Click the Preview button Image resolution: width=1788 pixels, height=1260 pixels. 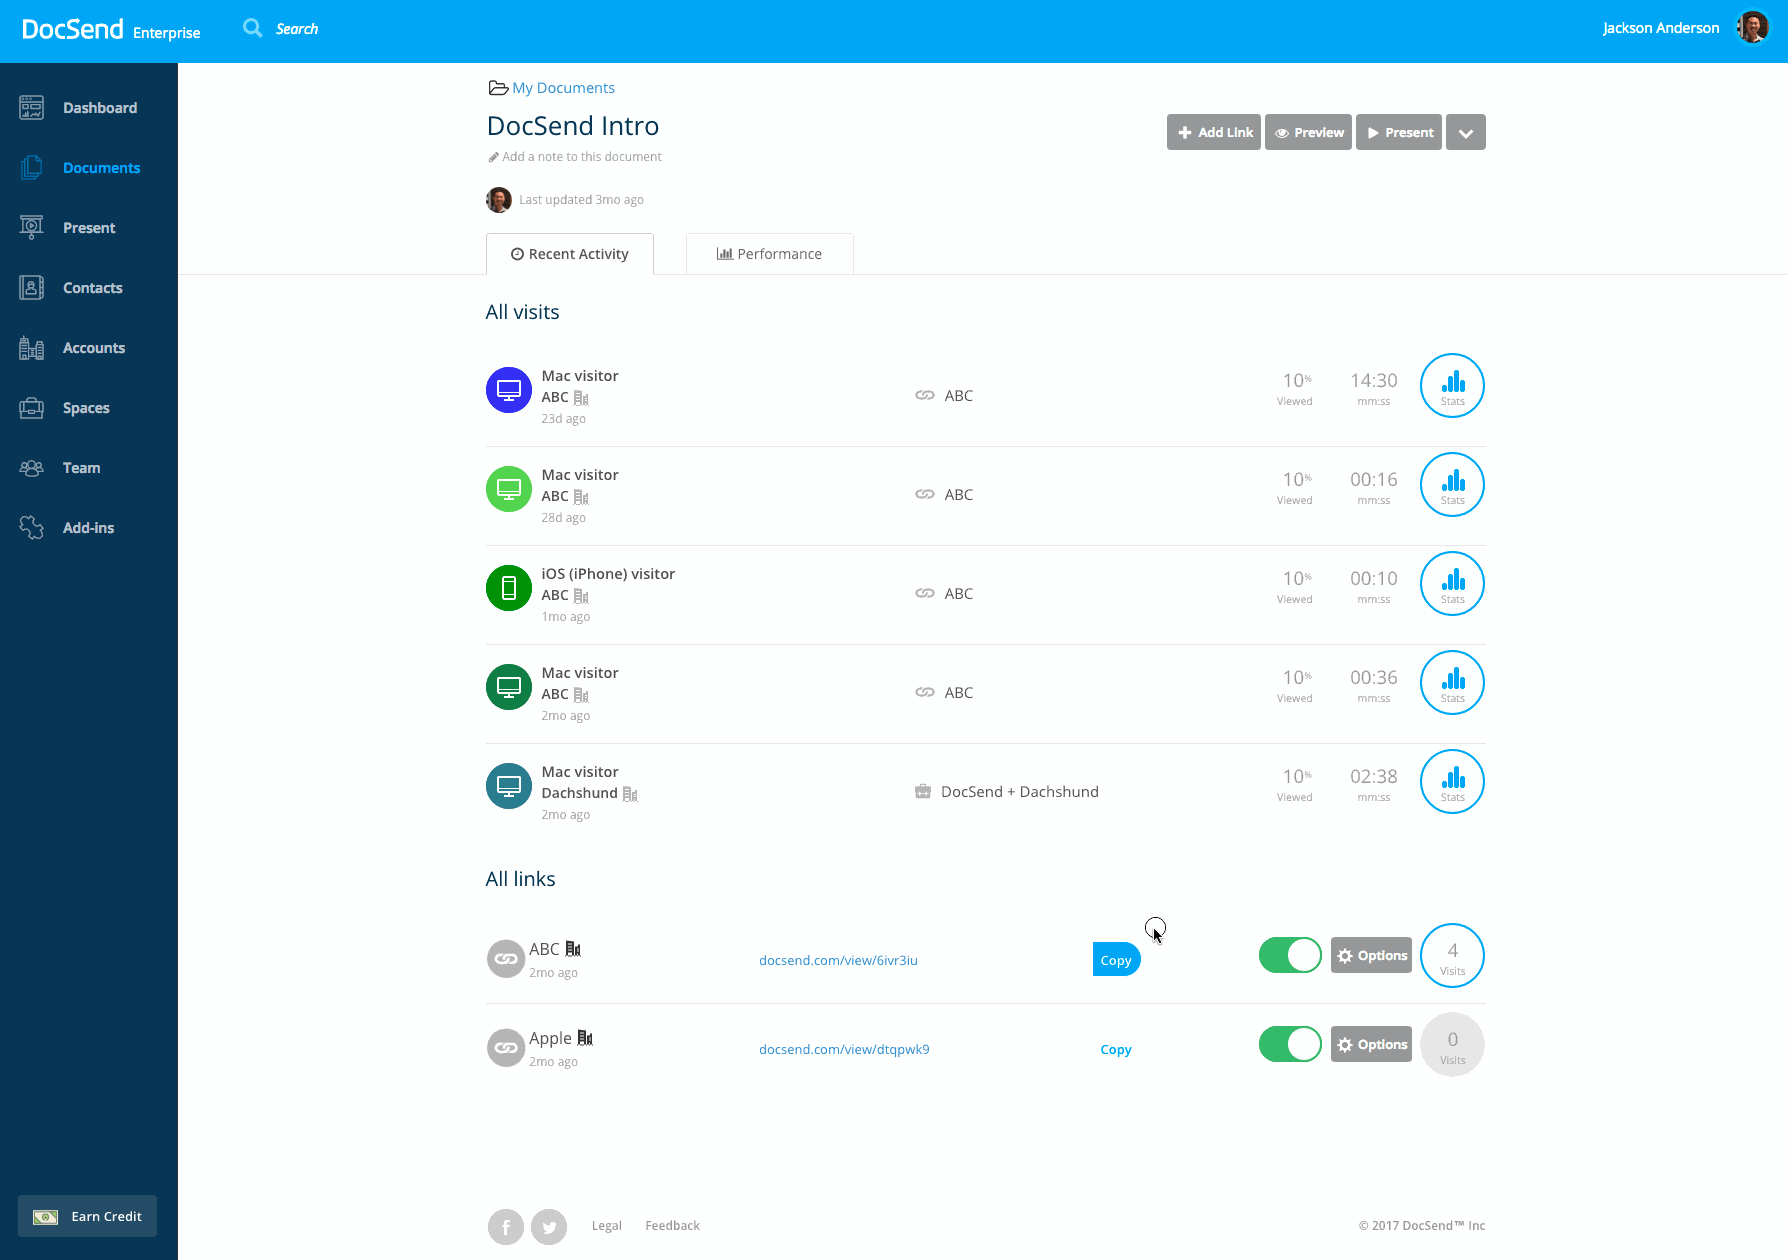1308,132
